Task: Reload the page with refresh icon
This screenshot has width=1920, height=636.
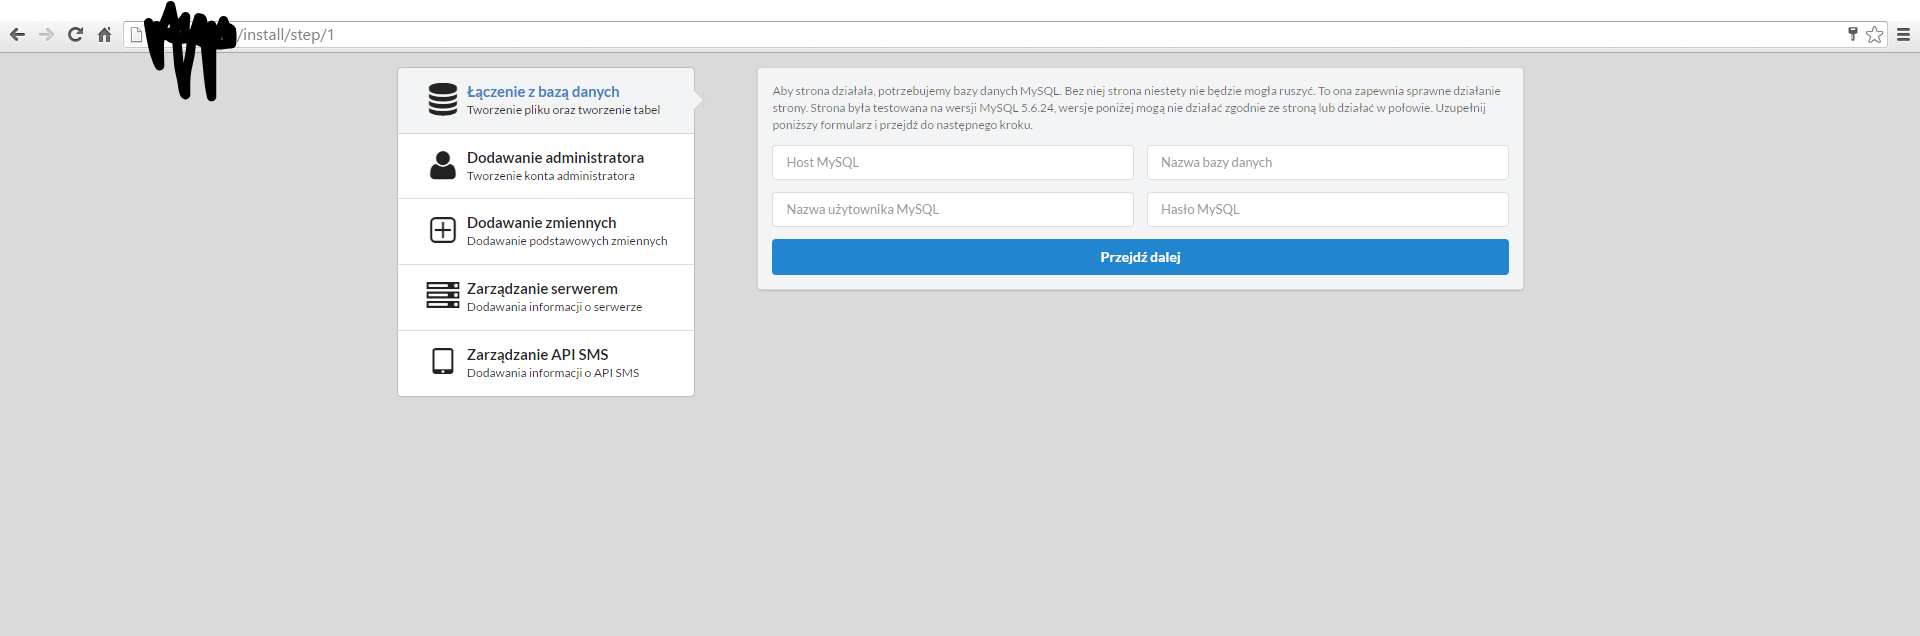Action: point(75,35)
